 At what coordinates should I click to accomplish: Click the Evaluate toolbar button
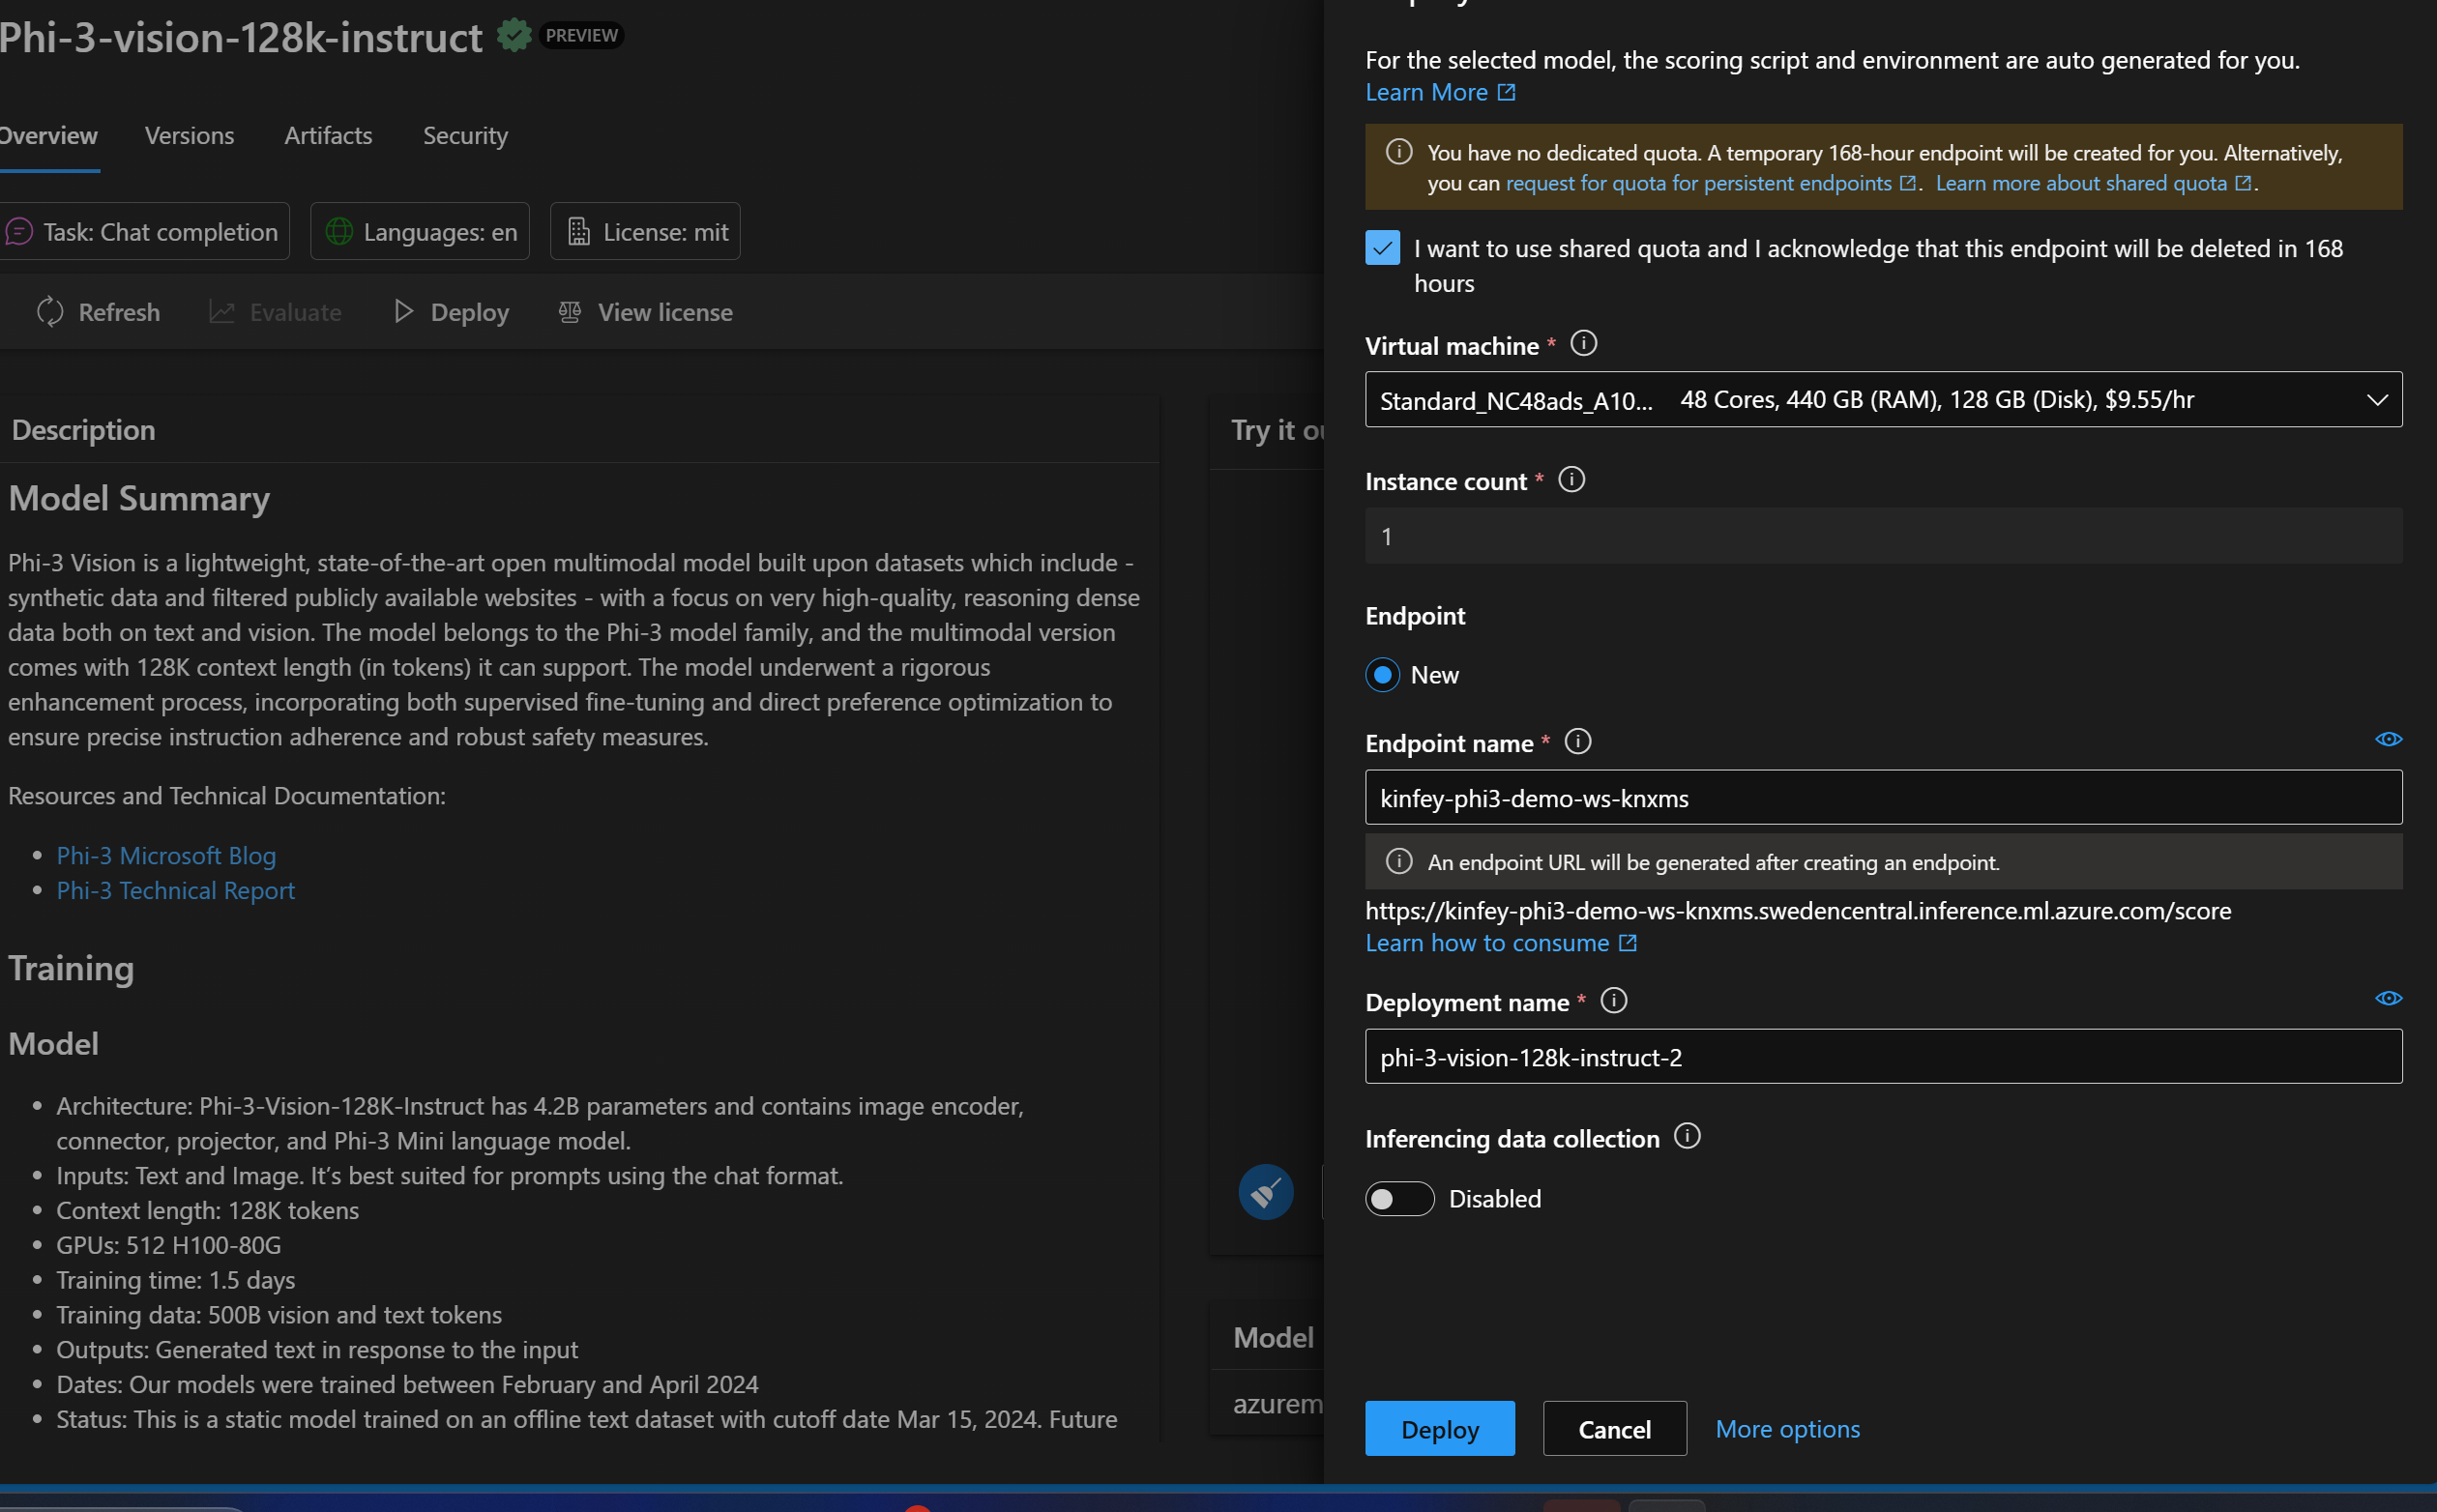pyautogui.click(x=275, y=312)
